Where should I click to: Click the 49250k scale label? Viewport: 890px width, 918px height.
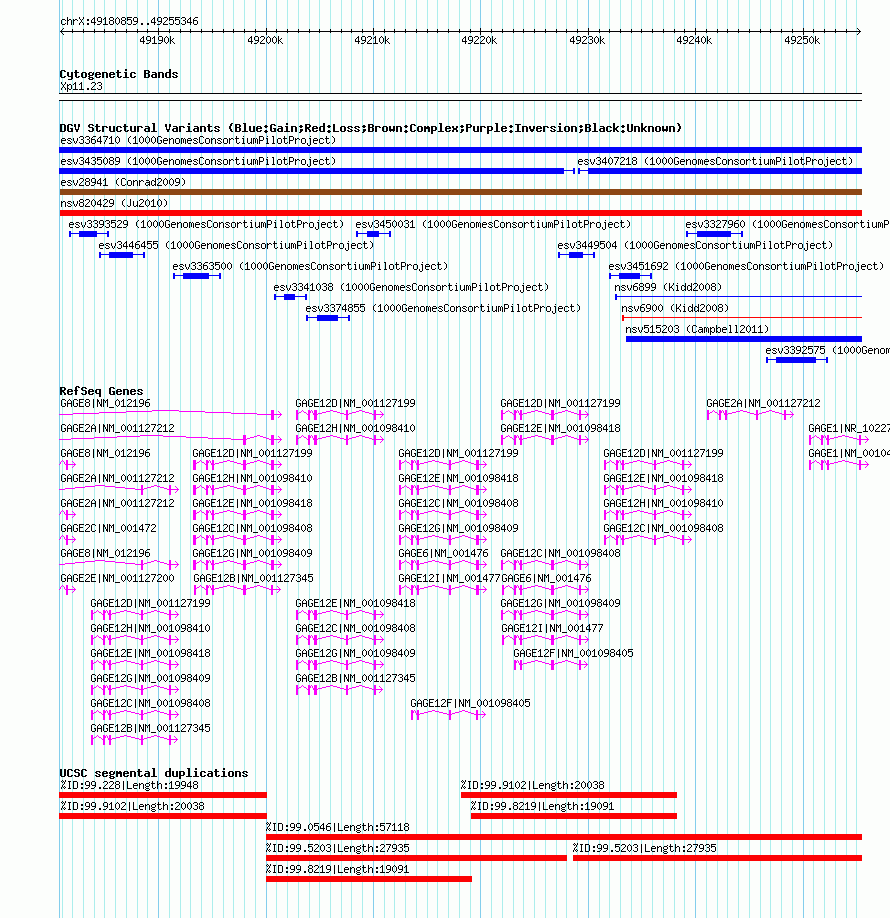point(802,40)
